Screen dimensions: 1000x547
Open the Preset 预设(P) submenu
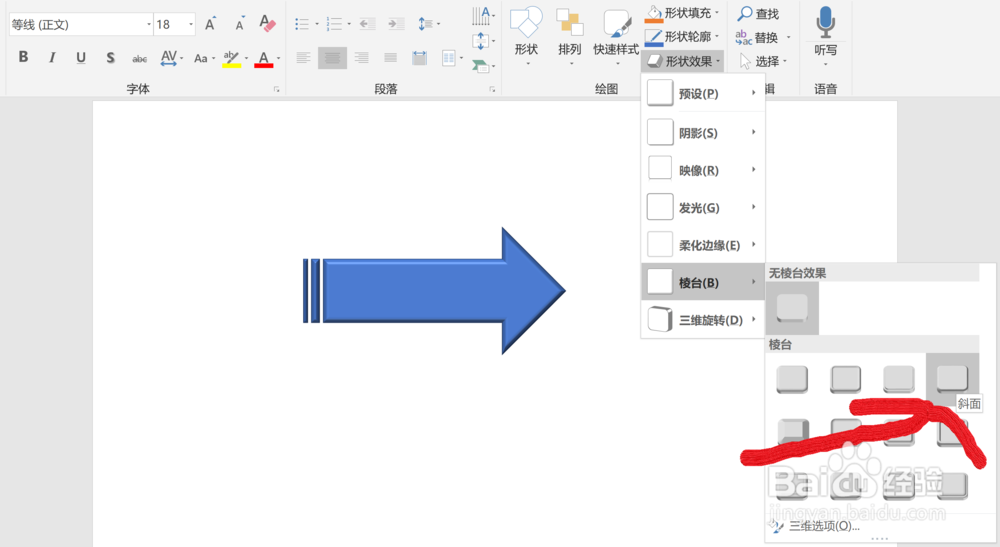[x=703, y=94]
